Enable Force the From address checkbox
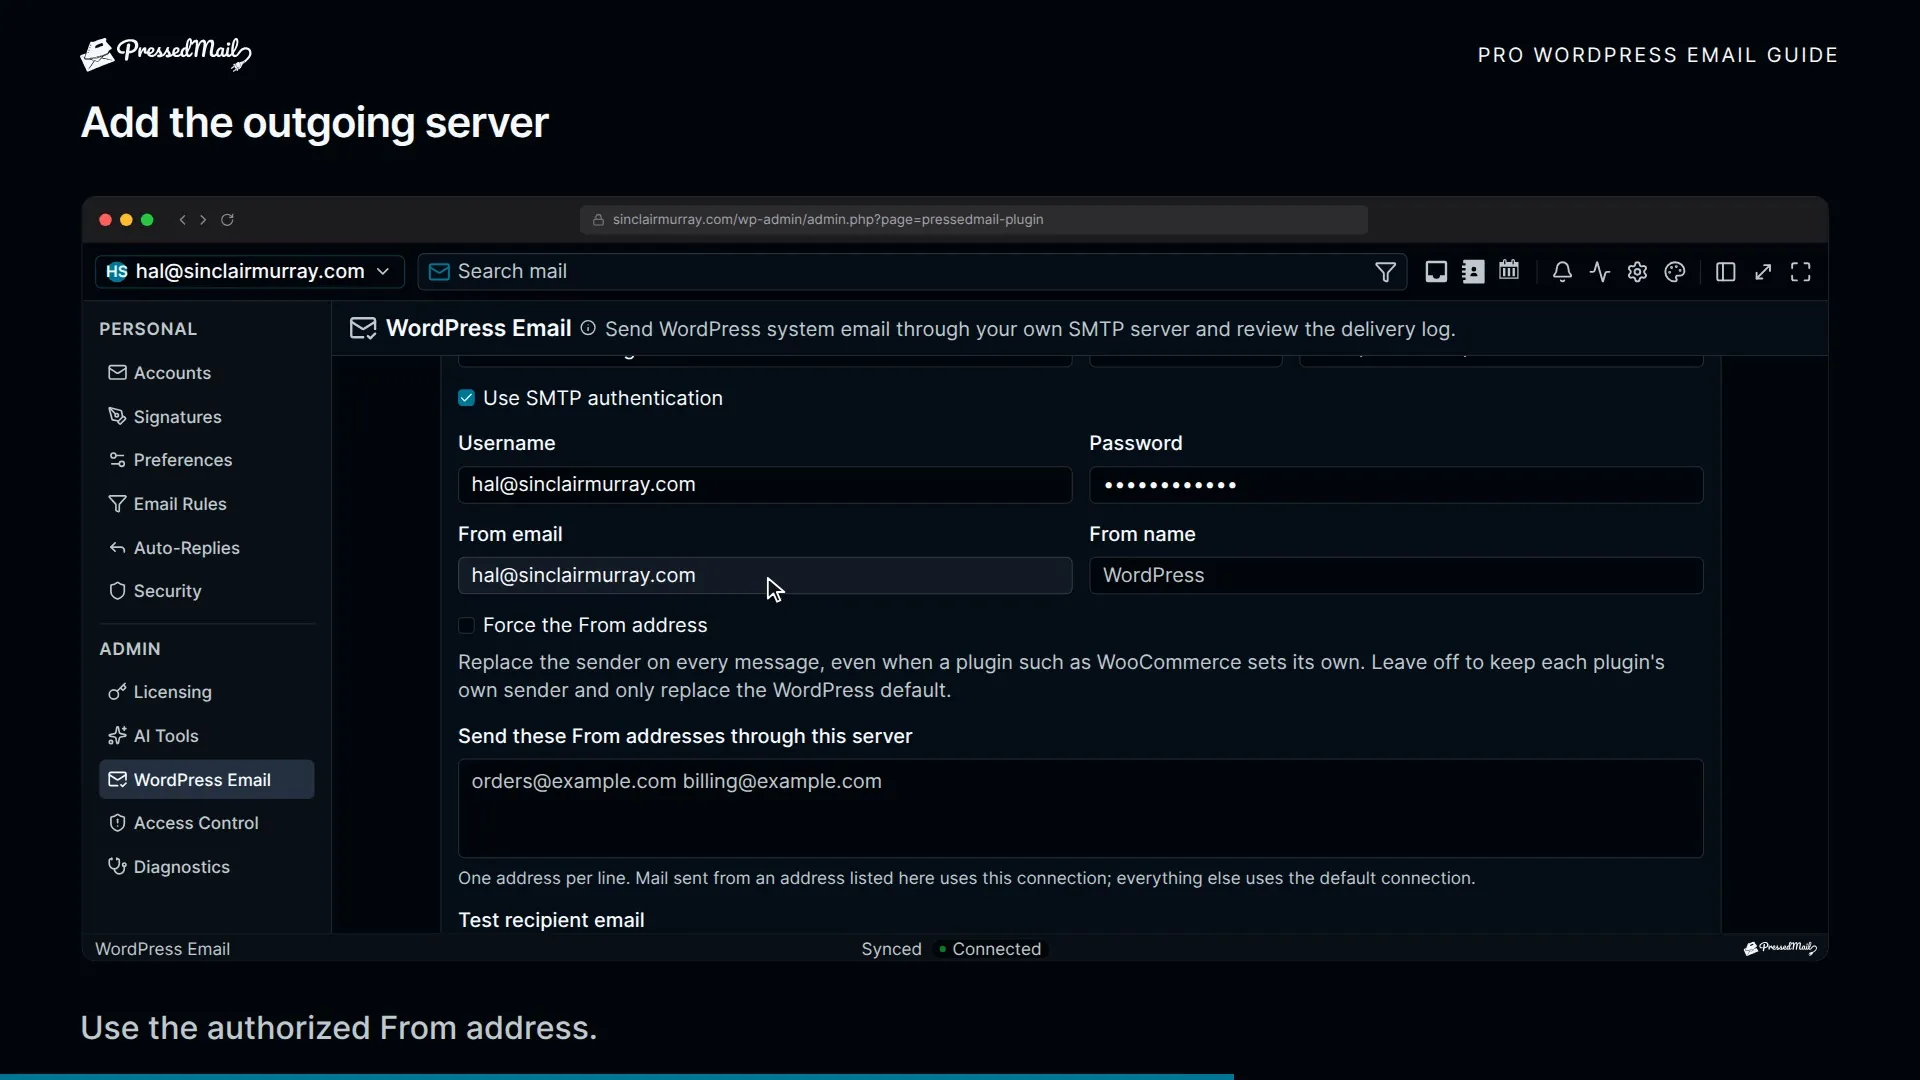1920x1080 pixels. 466,625
